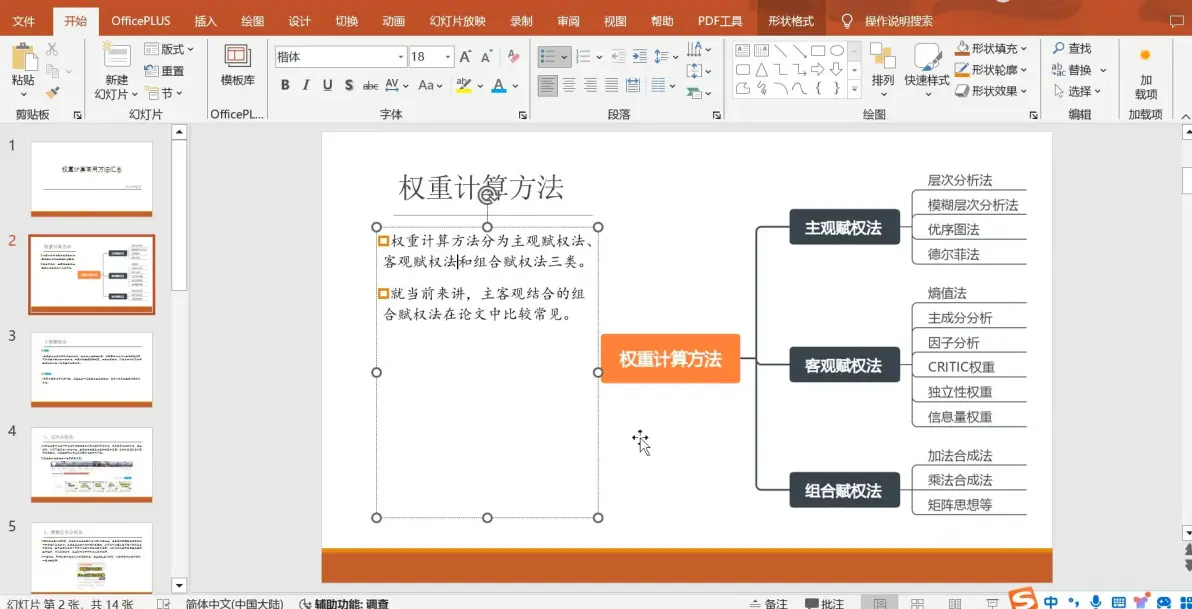Open the 选择 select menu
This screenshot has height=609, width=1192.
pos(1079,91)
